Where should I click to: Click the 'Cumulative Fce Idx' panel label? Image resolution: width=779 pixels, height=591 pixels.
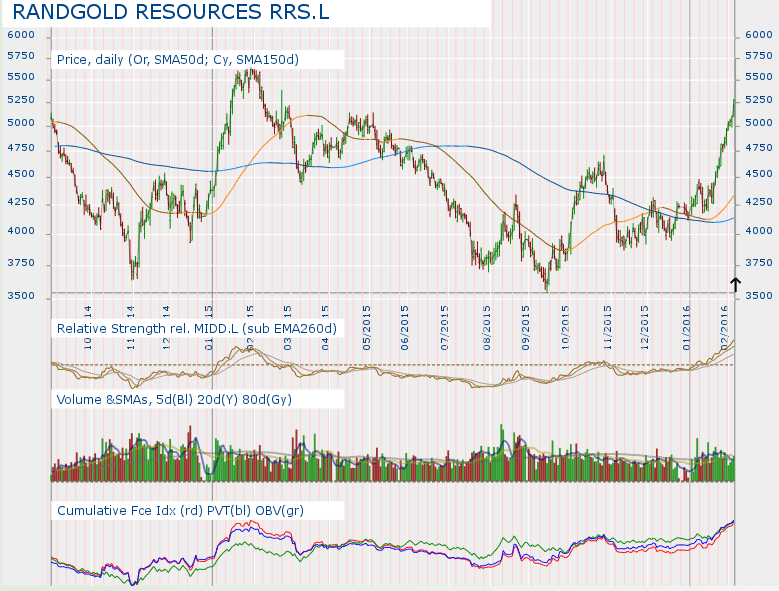[x=180, y=510]
